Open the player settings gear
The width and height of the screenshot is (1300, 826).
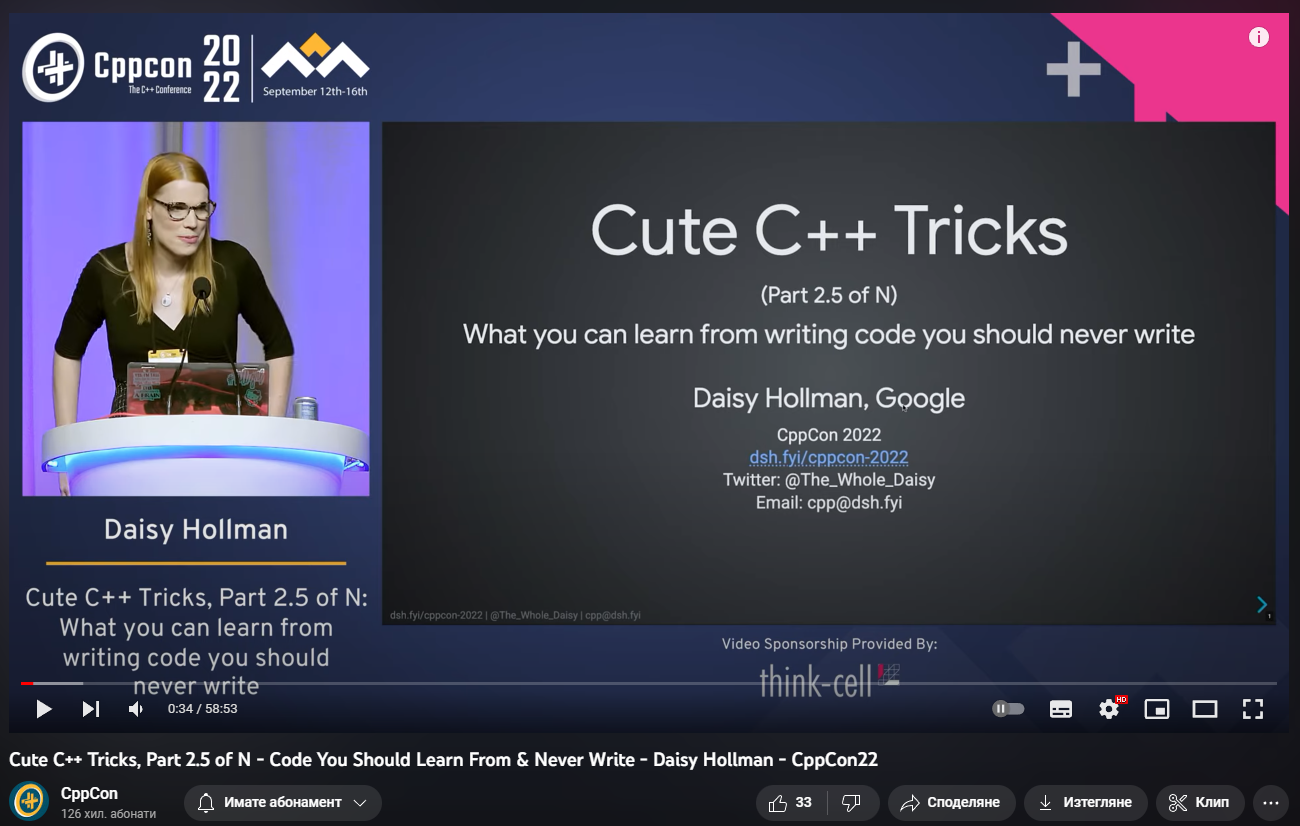[x=1109, y=709]
